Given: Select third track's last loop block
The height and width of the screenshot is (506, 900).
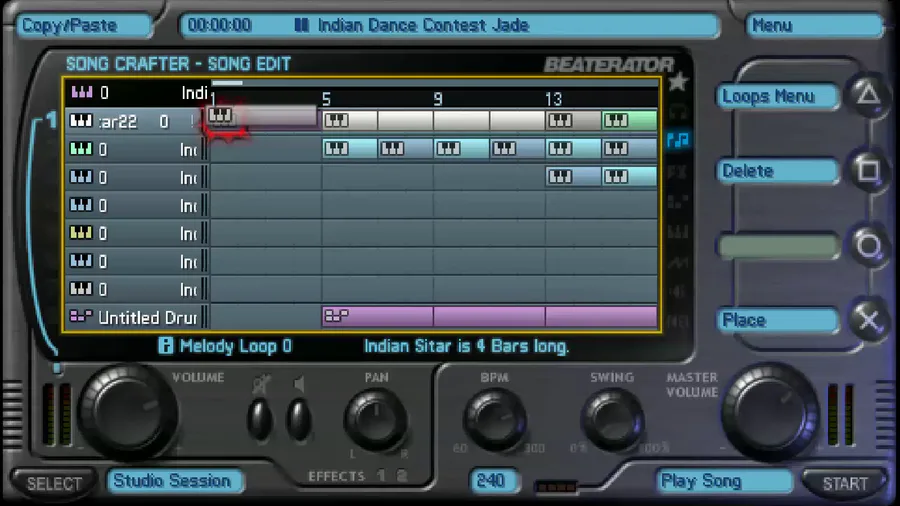Looking at the screenshot, I should click(x=630, y=177).
